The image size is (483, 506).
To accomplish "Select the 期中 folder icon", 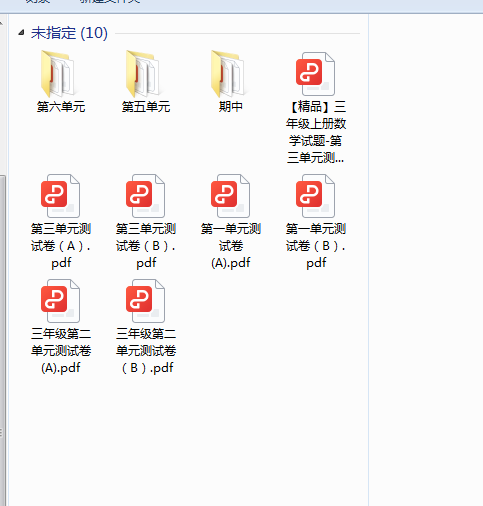I will pos(229,74).
